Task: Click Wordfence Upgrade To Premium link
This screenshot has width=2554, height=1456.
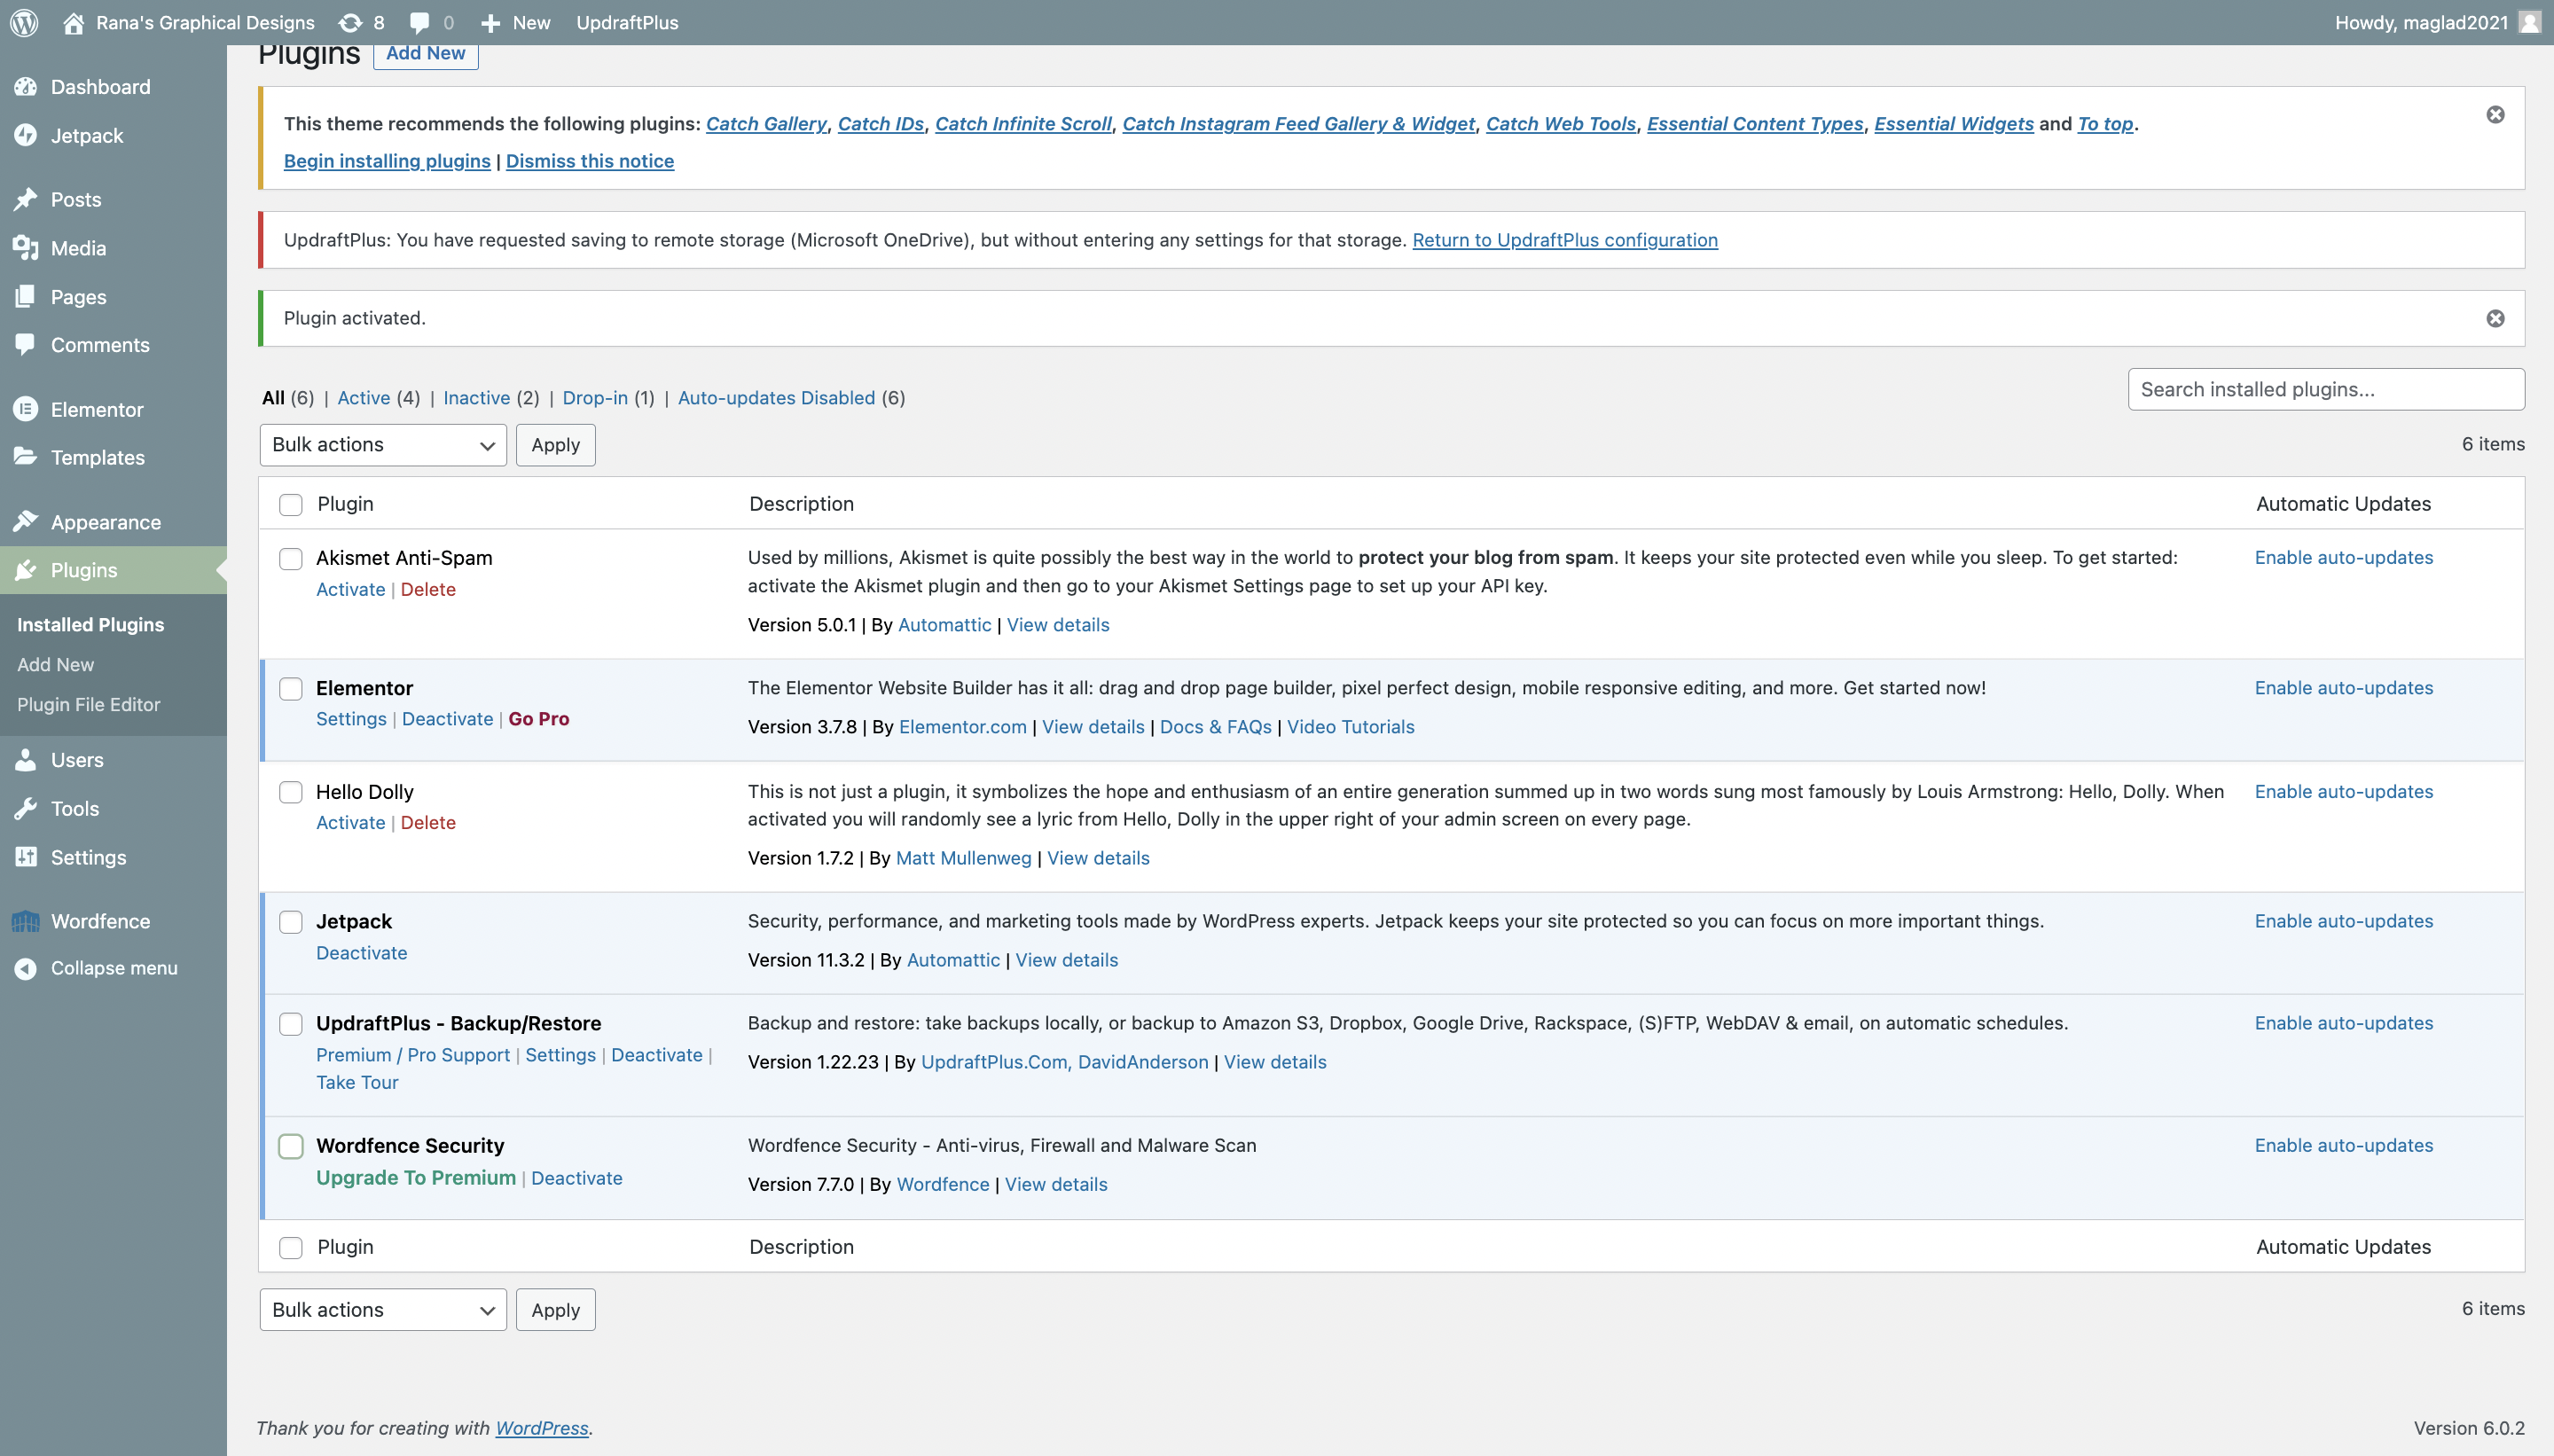Action: pos(416,1178)
